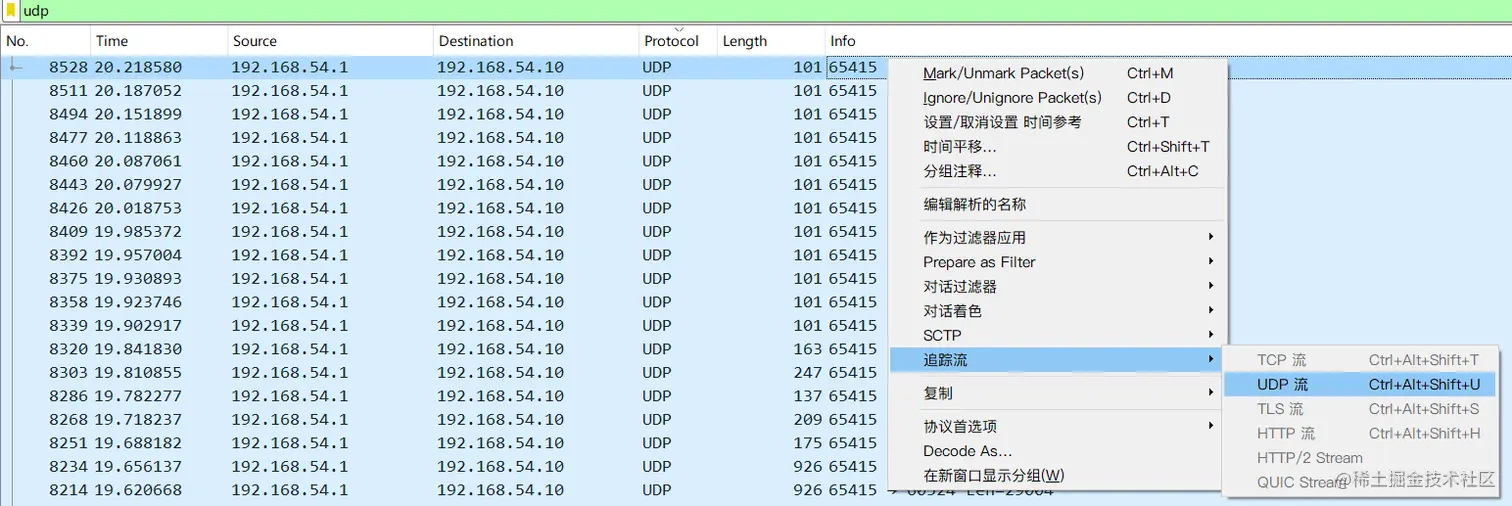Select packet number 8392 row
This screenshot has height=506, width=1512.
coord(444,255)
